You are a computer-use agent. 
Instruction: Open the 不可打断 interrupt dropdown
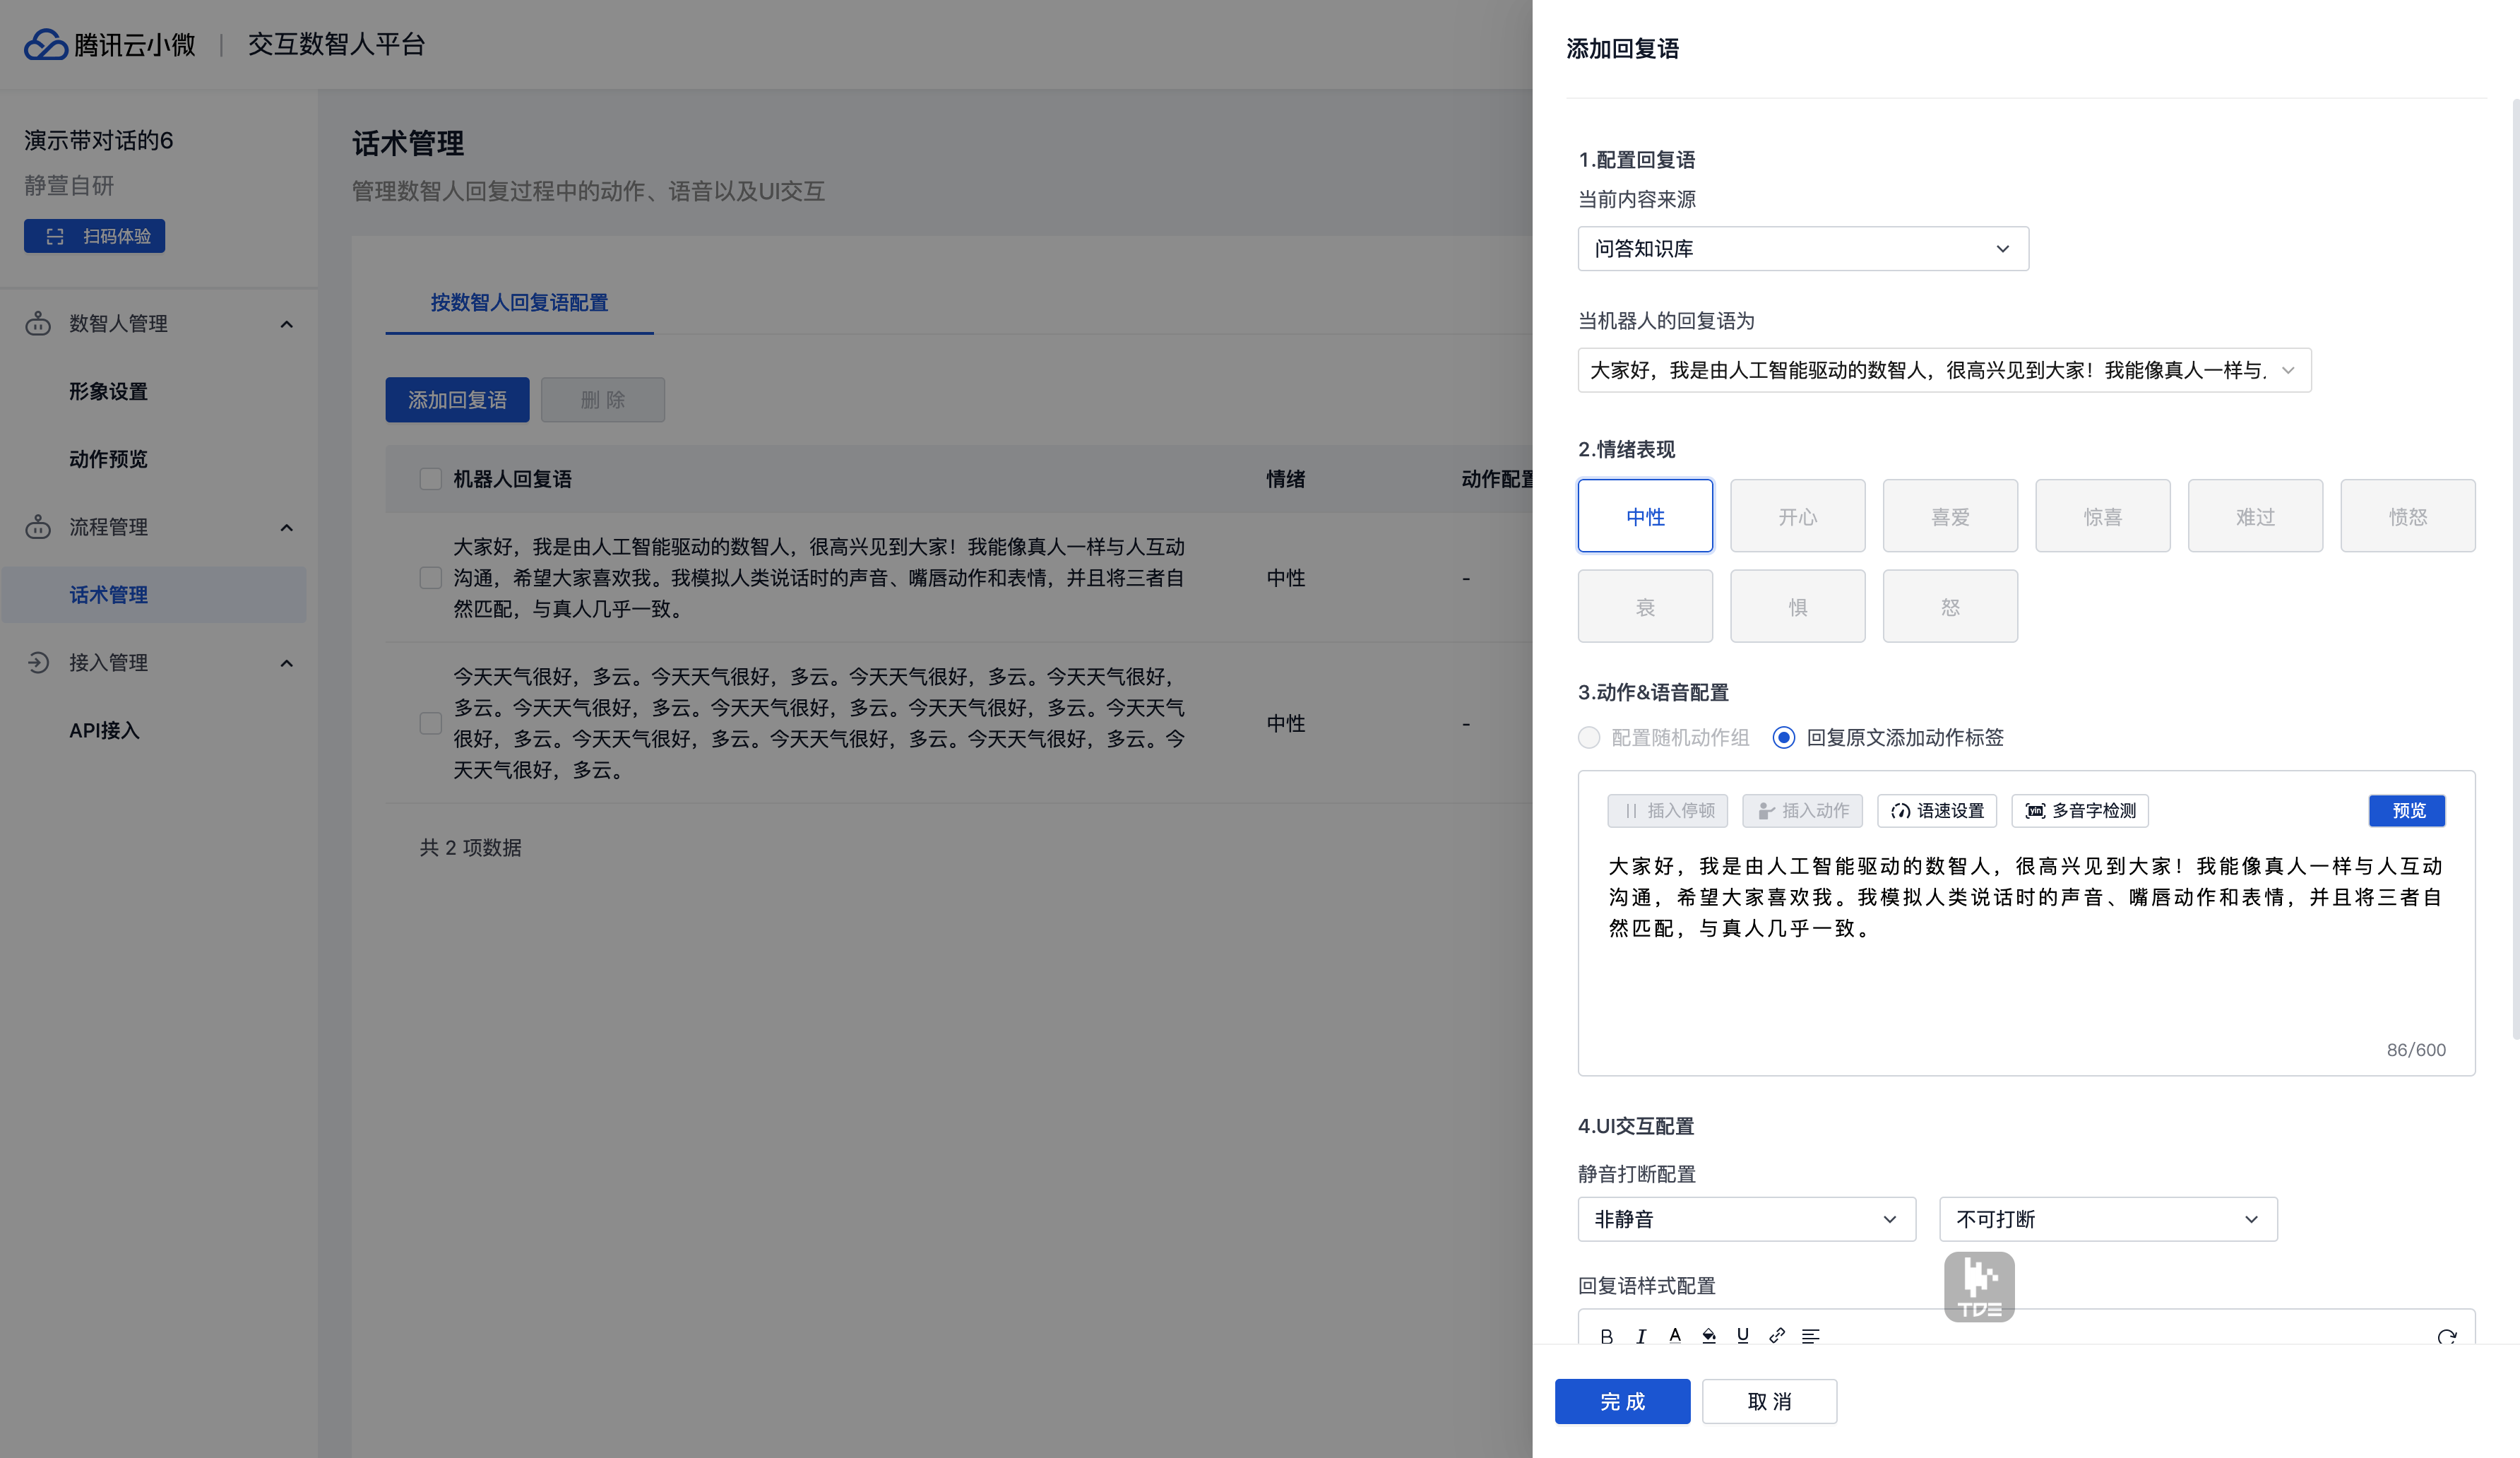pos(2108,1219)
